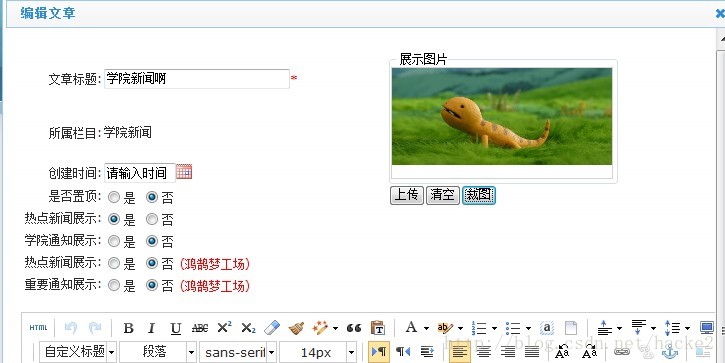Indent the first line of paragraph

click(x=427, y=352)
